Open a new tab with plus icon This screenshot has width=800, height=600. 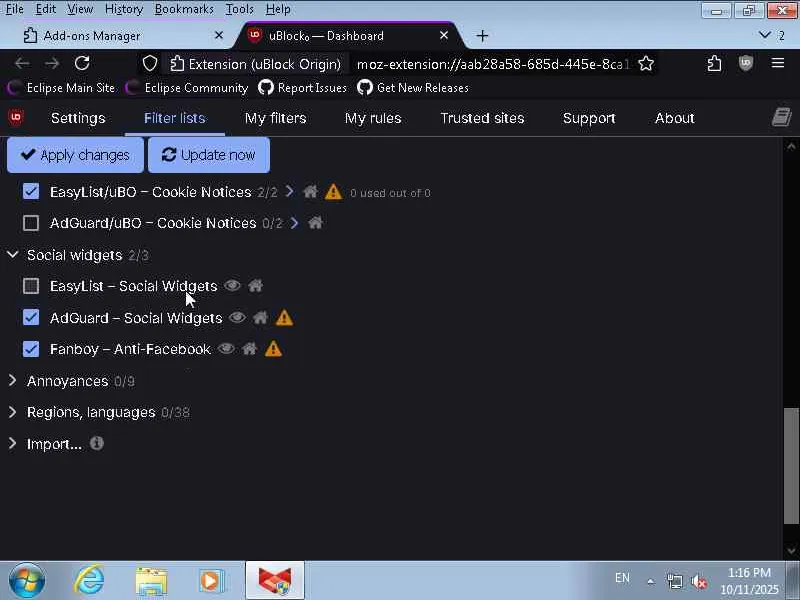[482, 36]
